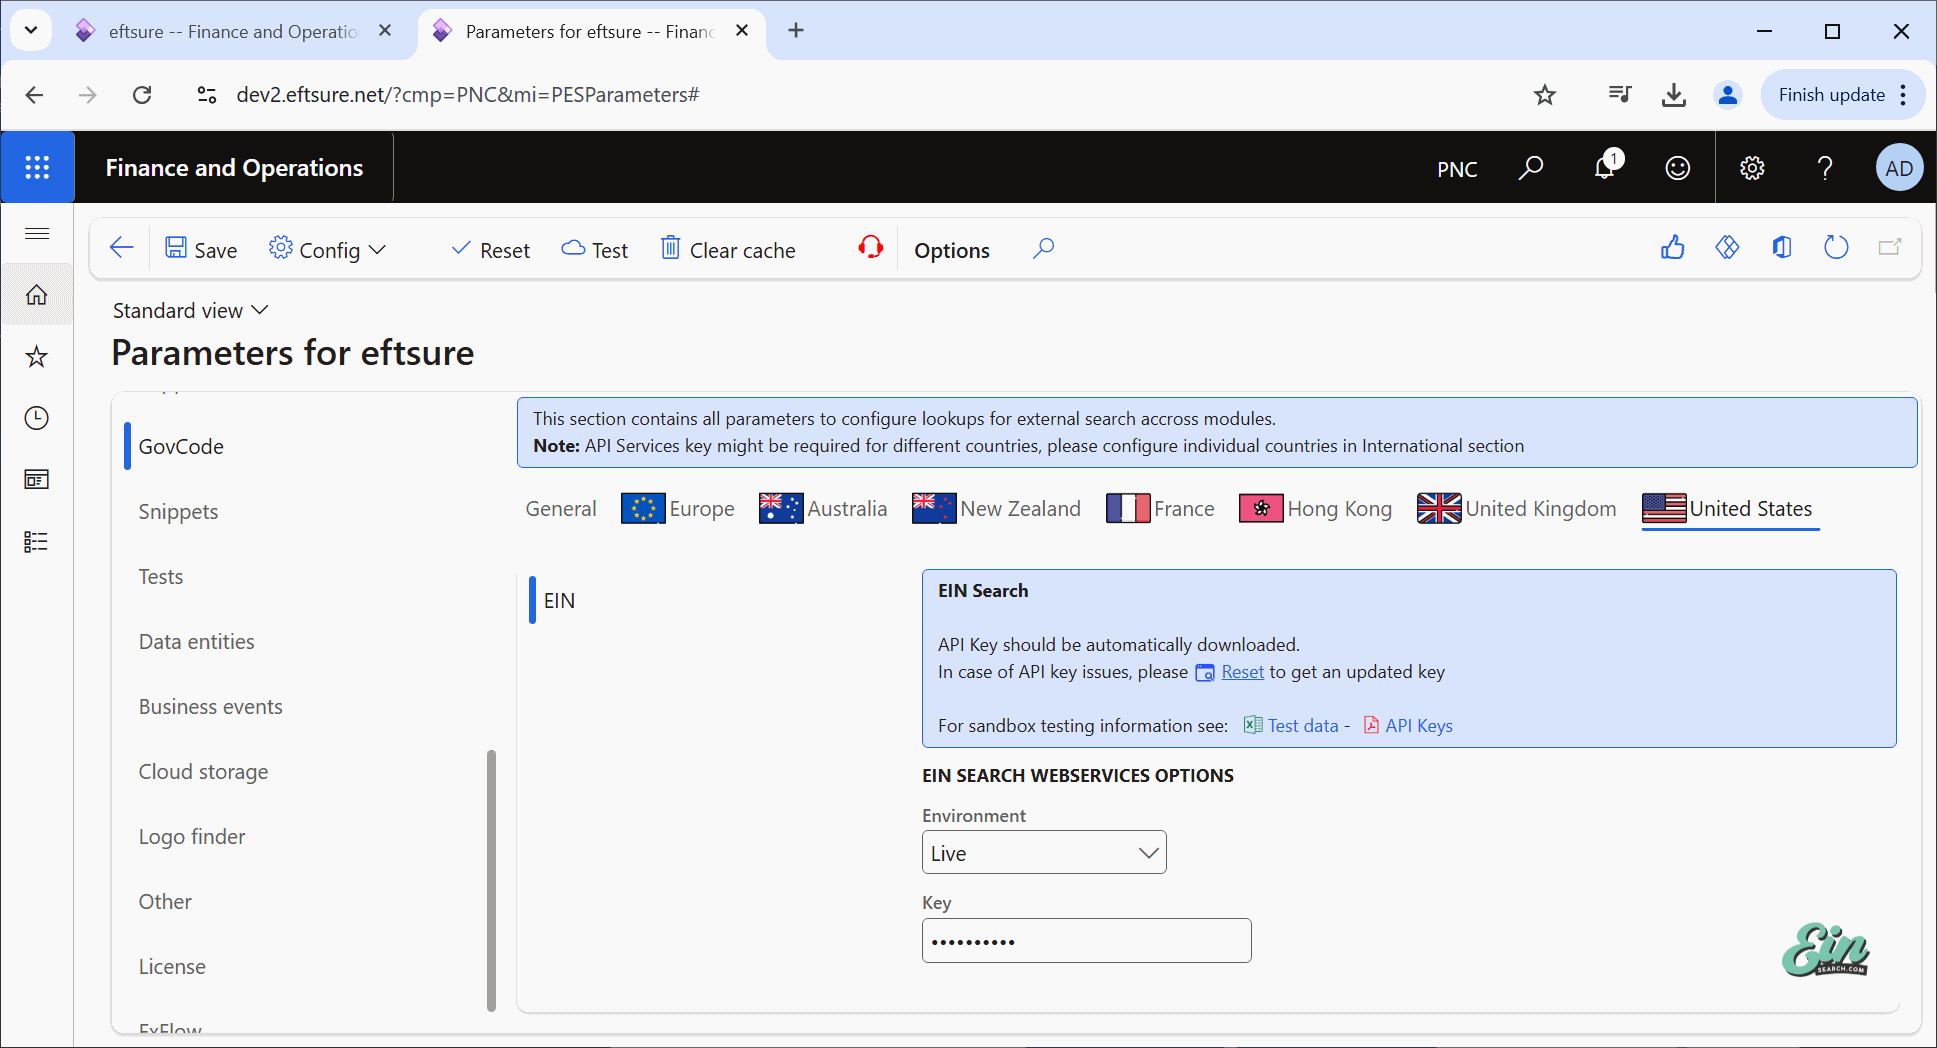Open the PNC company picker
Image resolution: width=1937 pixels, height=1048 pixels.
[x=1457, y=169]
